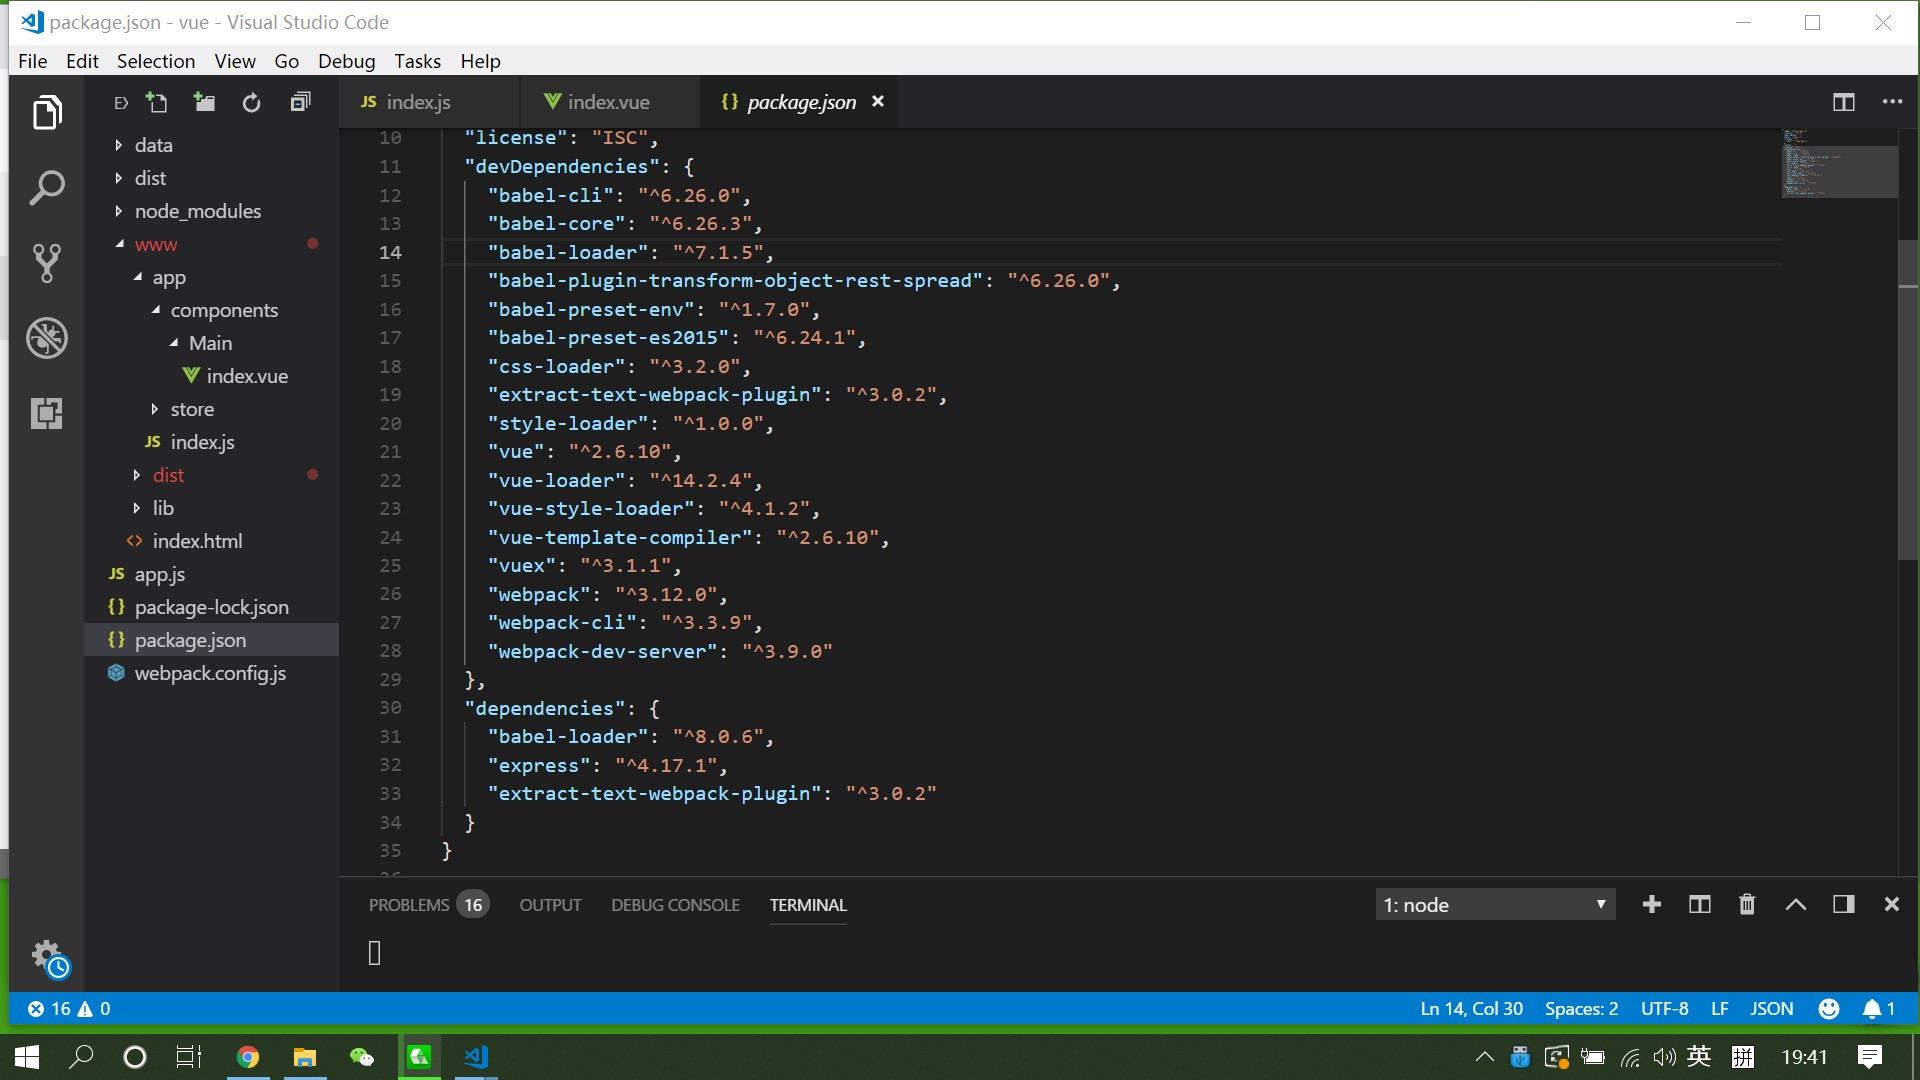This screenshot has height=1080, width=1920.
Task: Click the code minimap preview
Action: point(1839,163)
